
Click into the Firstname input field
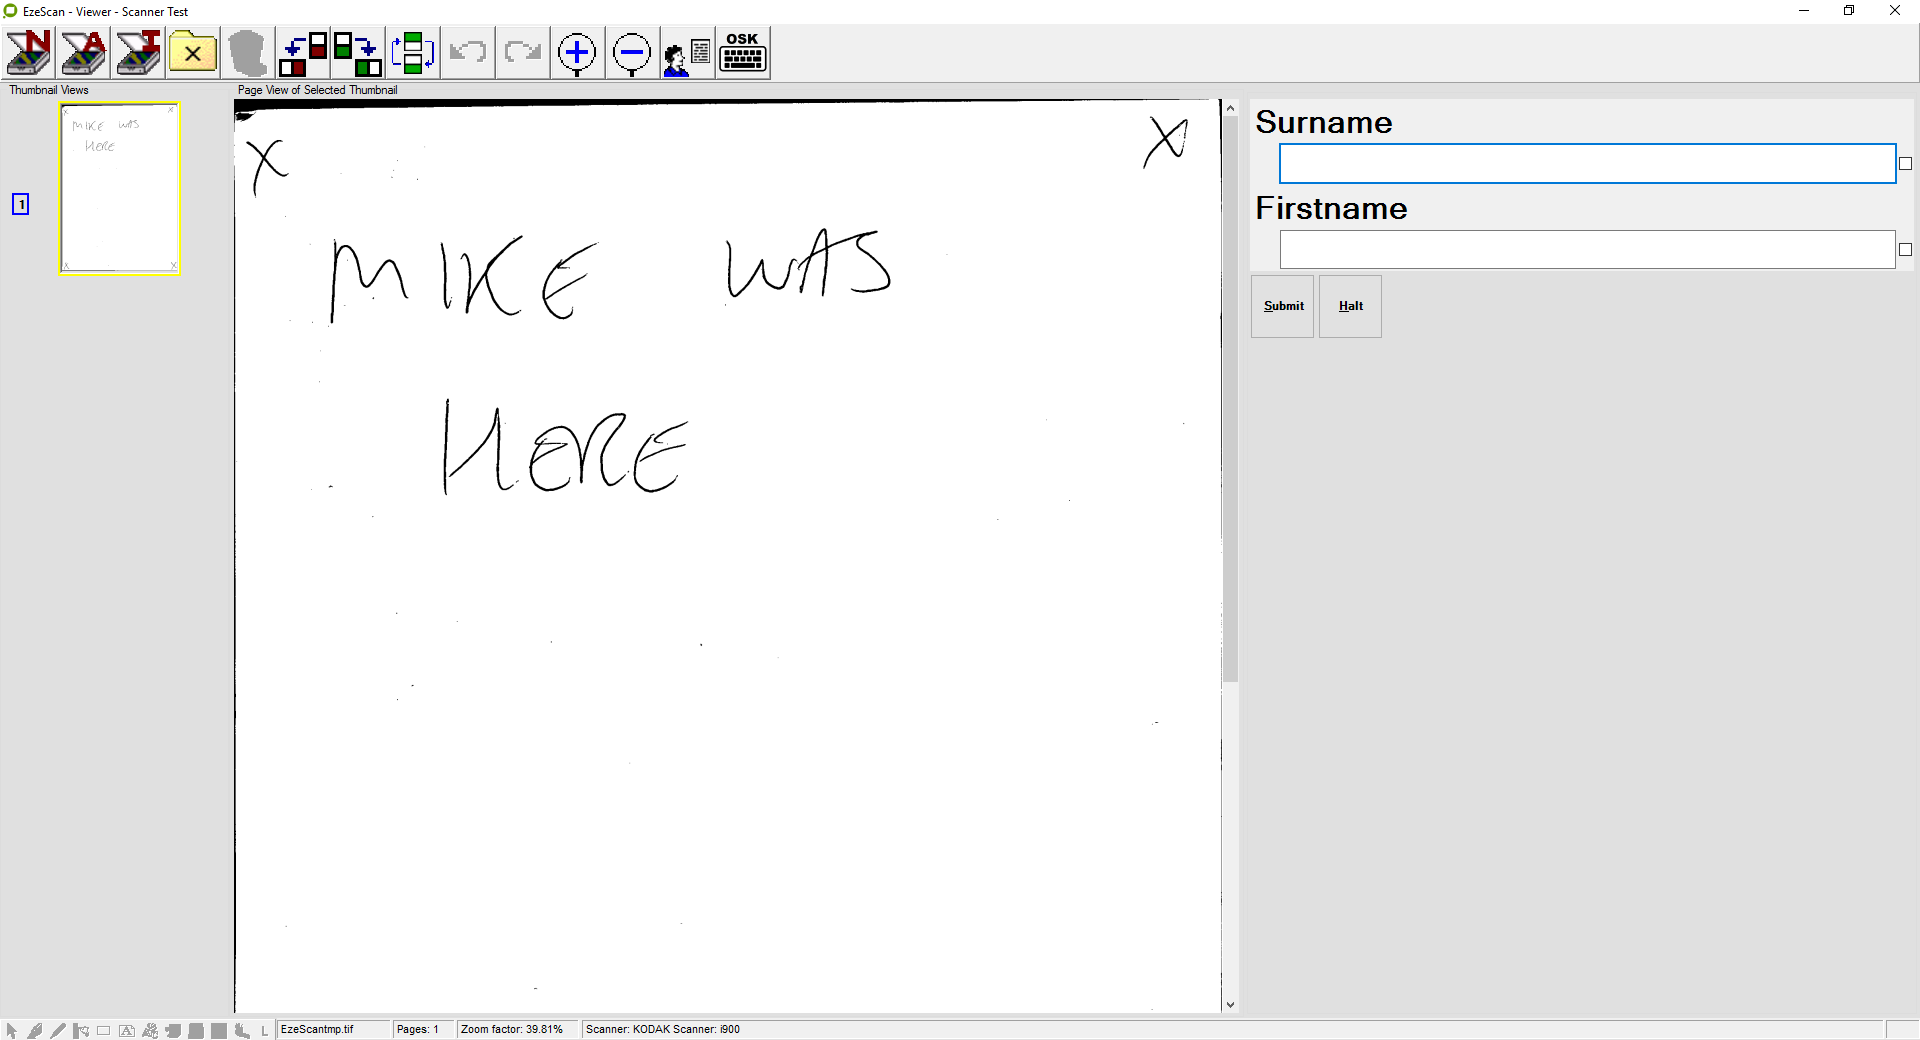pos(1587,250)
